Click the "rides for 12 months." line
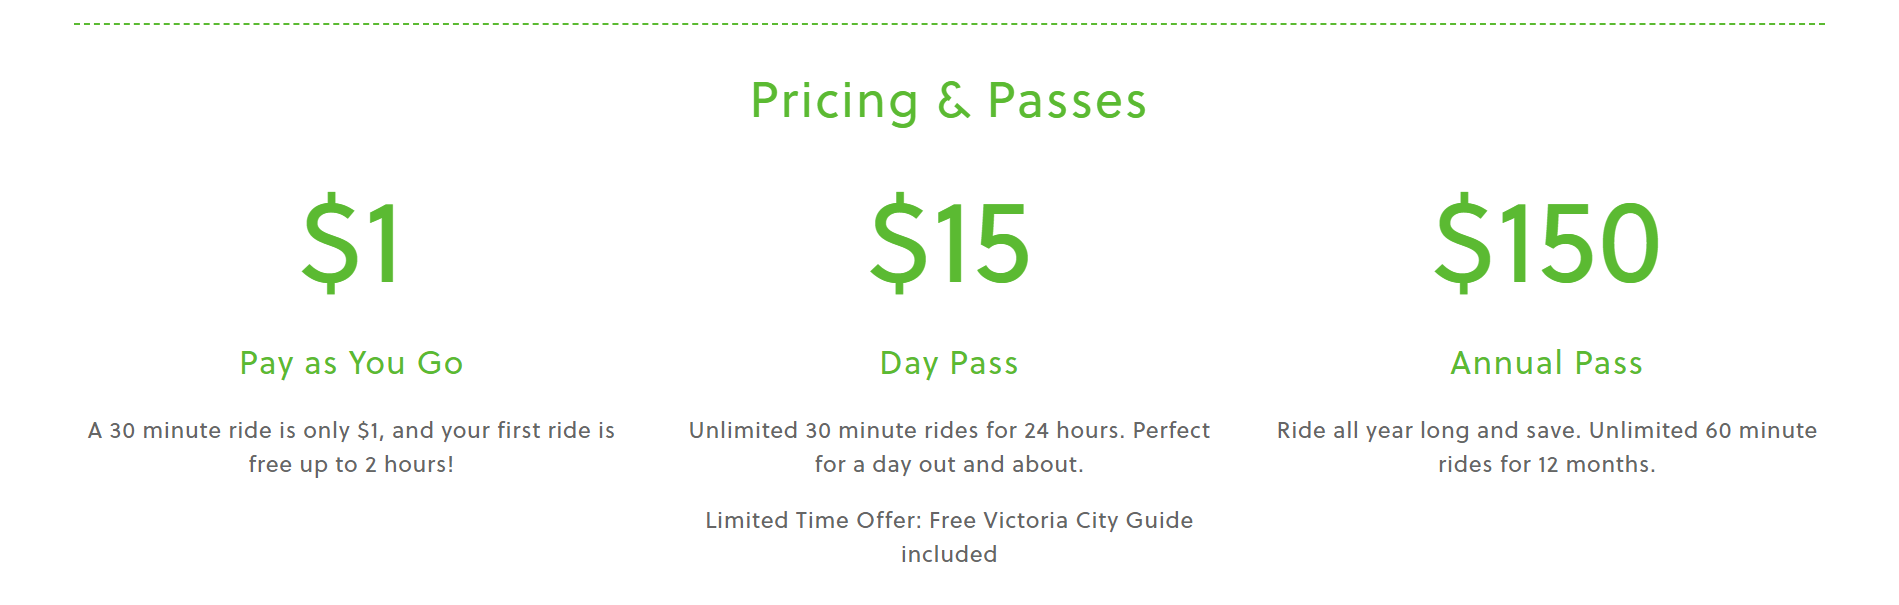 coord(1546,464)
